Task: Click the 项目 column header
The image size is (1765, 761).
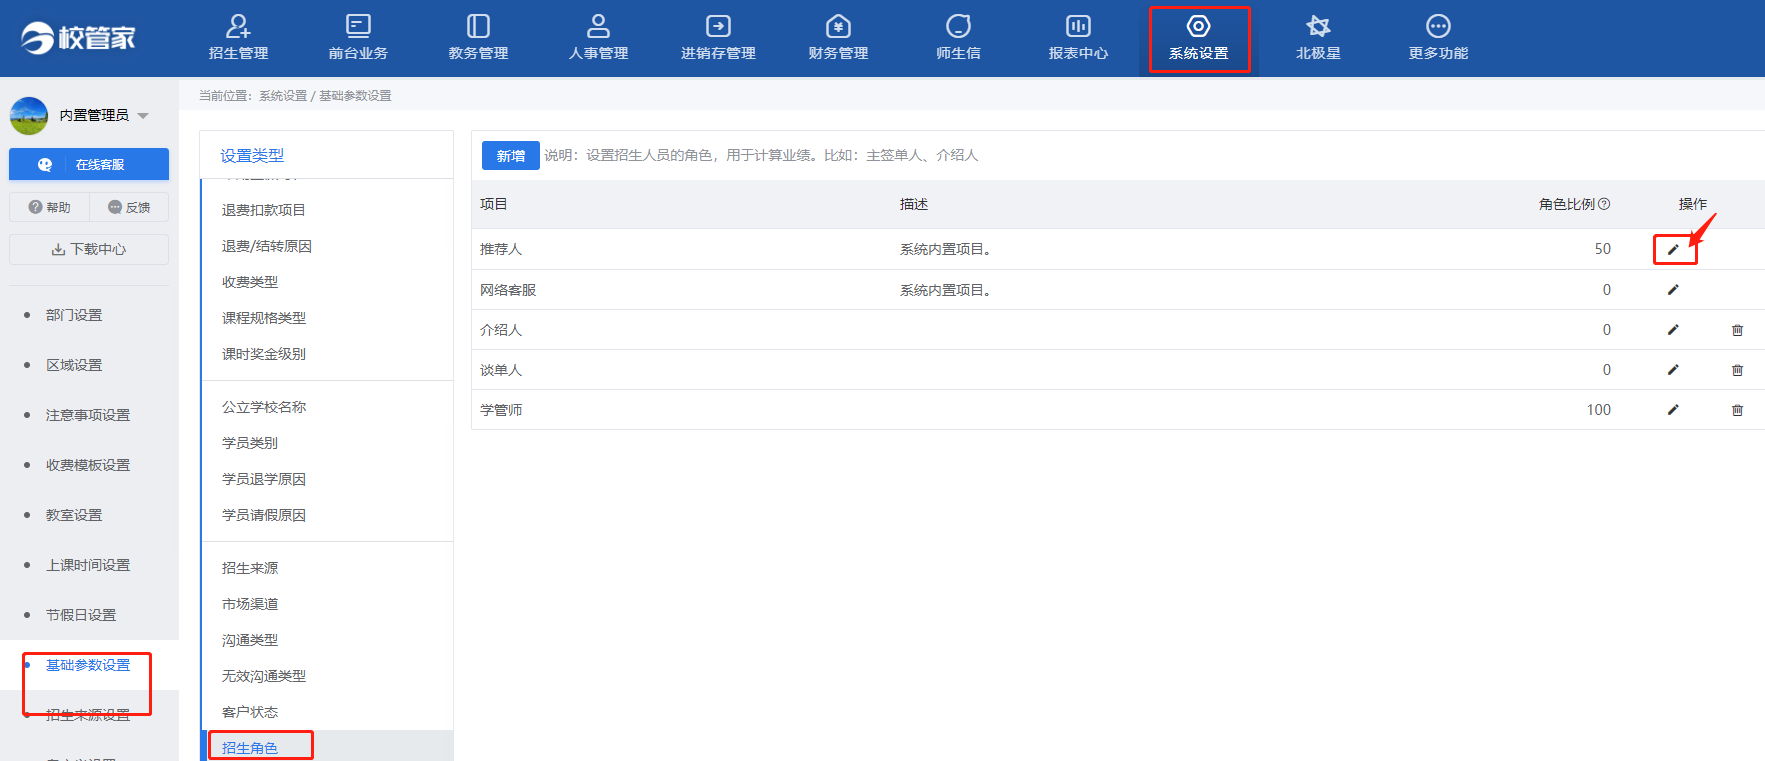Action: click(494, 204)
